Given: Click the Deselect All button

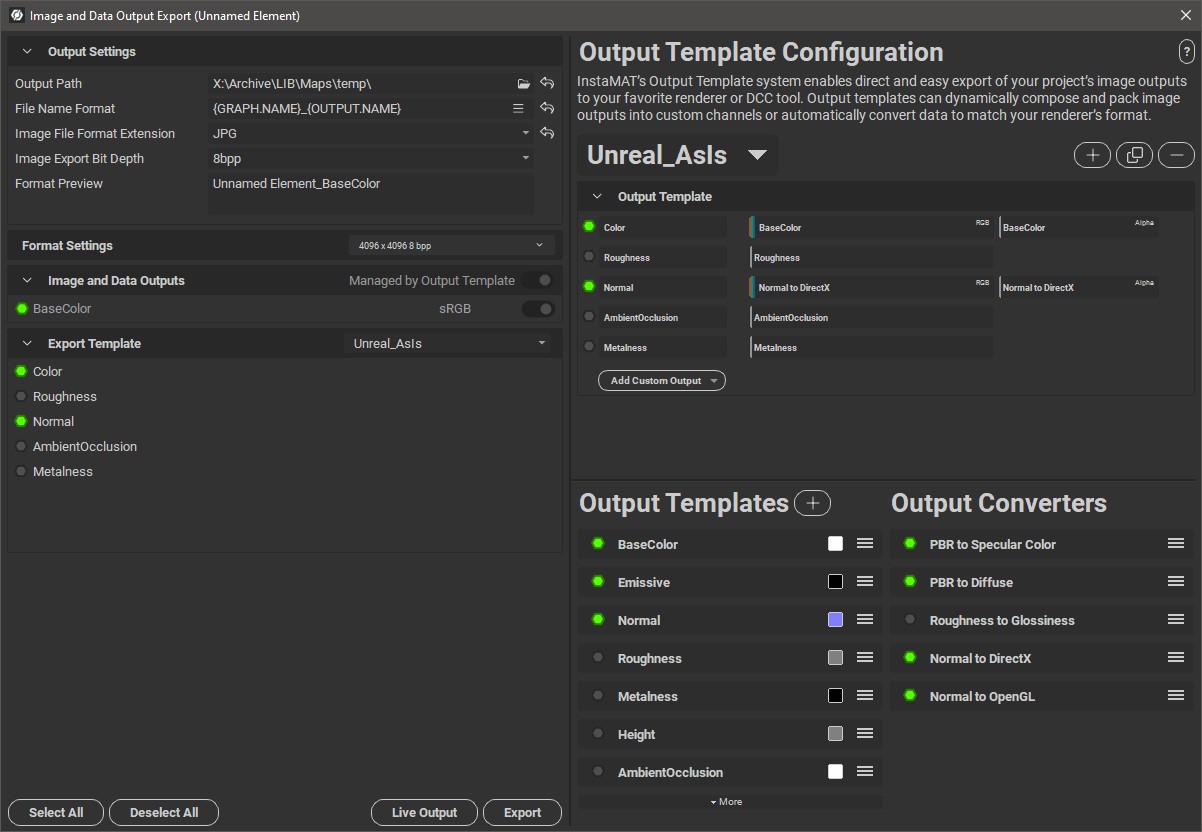Looking at the screenshot, I should (x=164, y=813).
